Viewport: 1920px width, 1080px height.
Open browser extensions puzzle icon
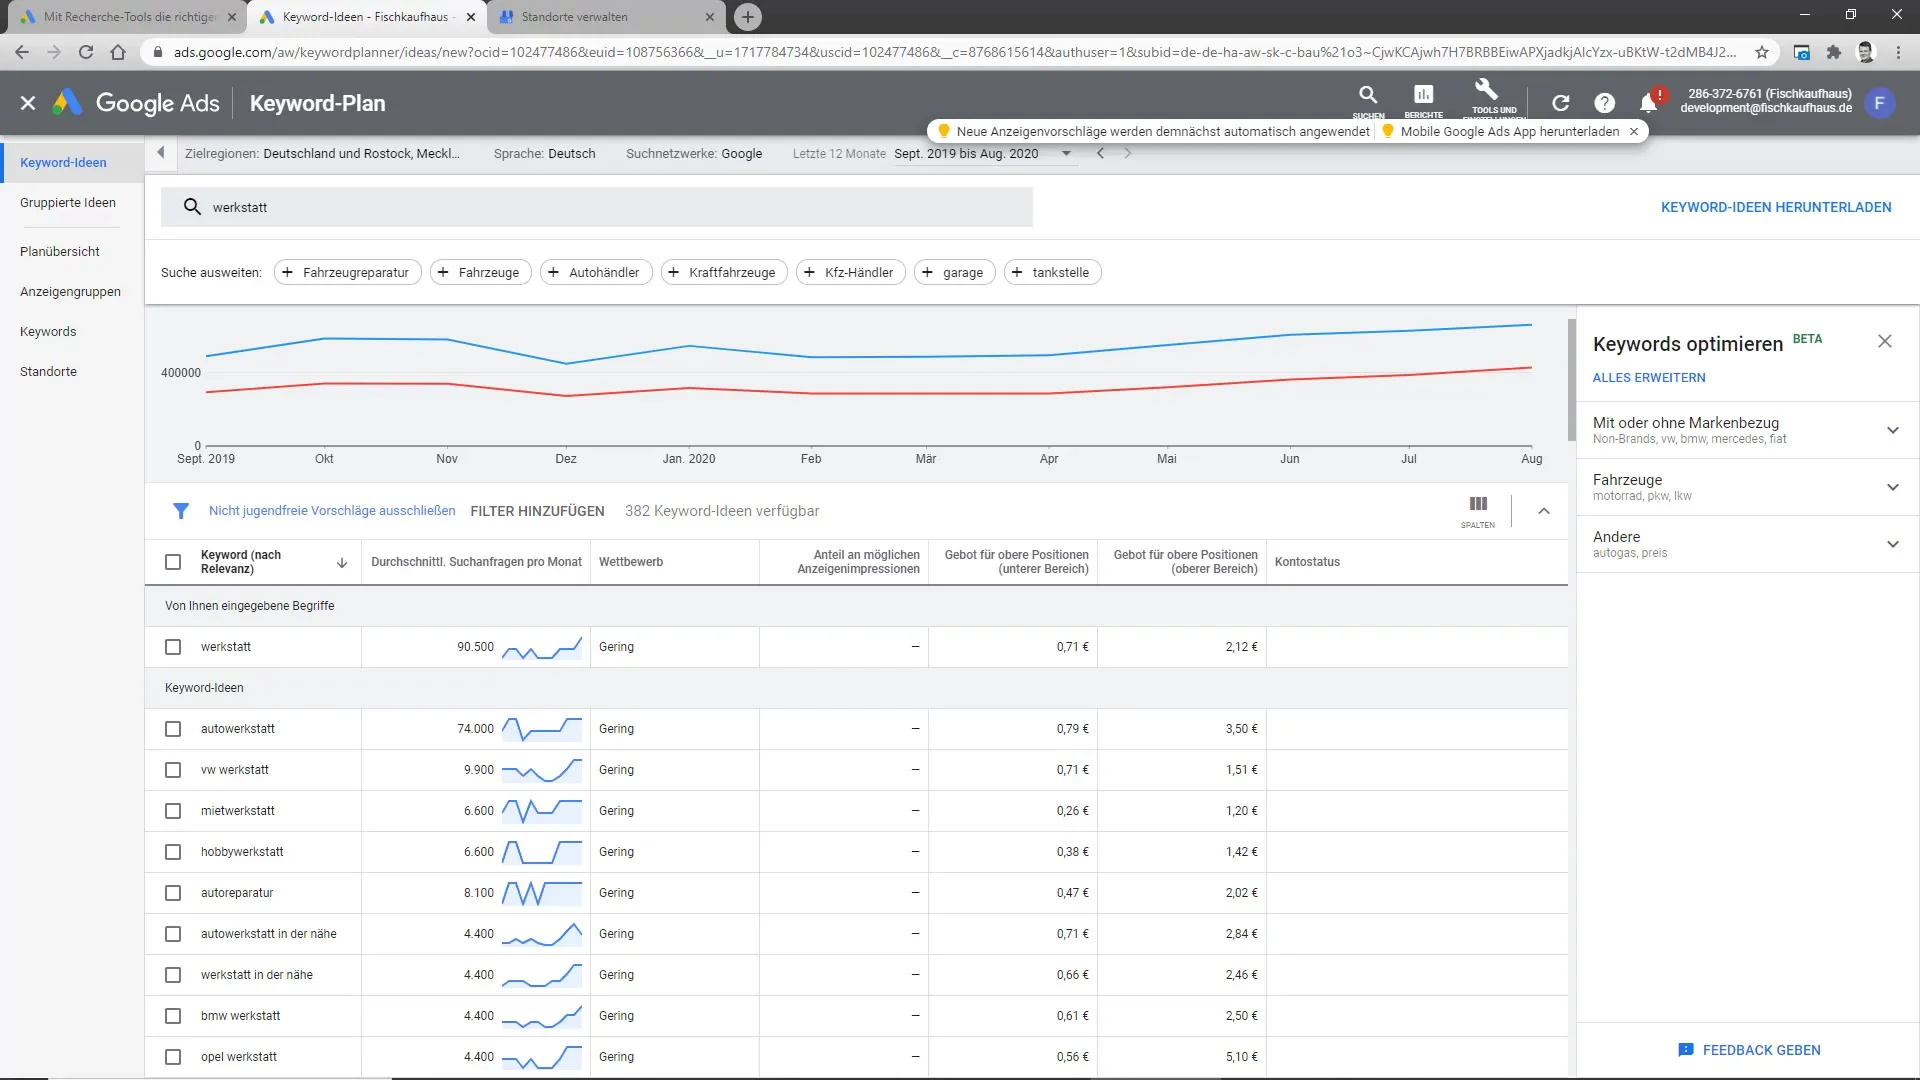click(x=1833, y=52)
